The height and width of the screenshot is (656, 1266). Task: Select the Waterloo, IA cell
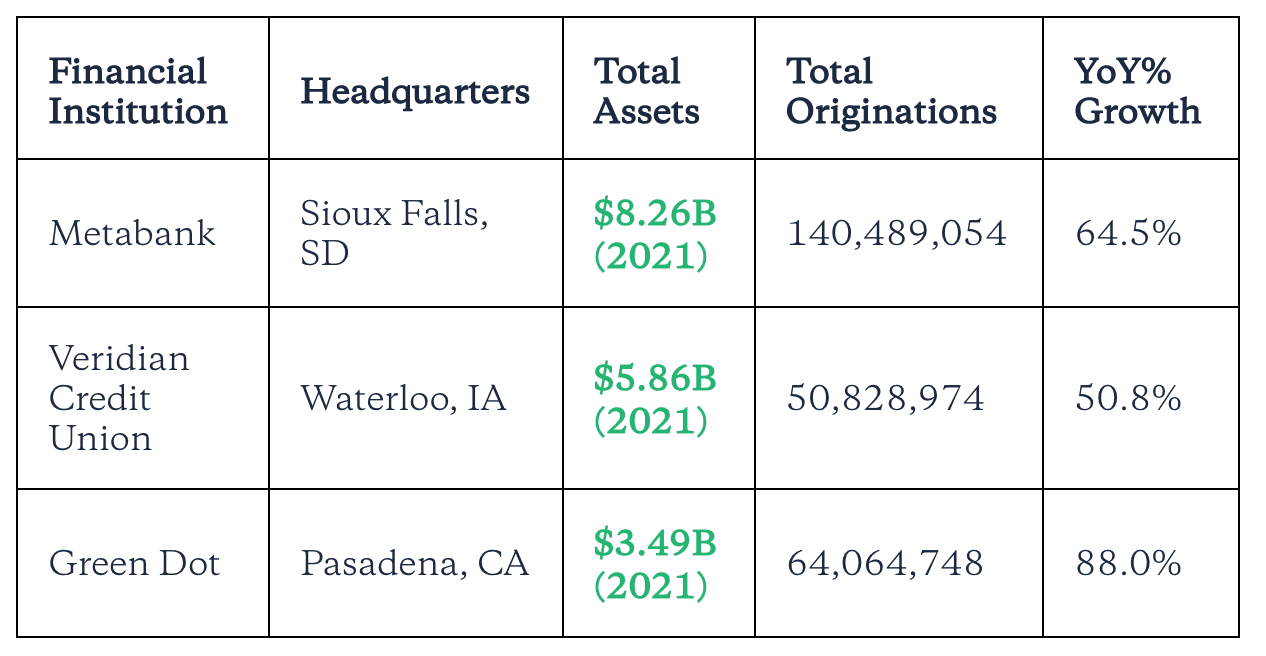[403, 398]
